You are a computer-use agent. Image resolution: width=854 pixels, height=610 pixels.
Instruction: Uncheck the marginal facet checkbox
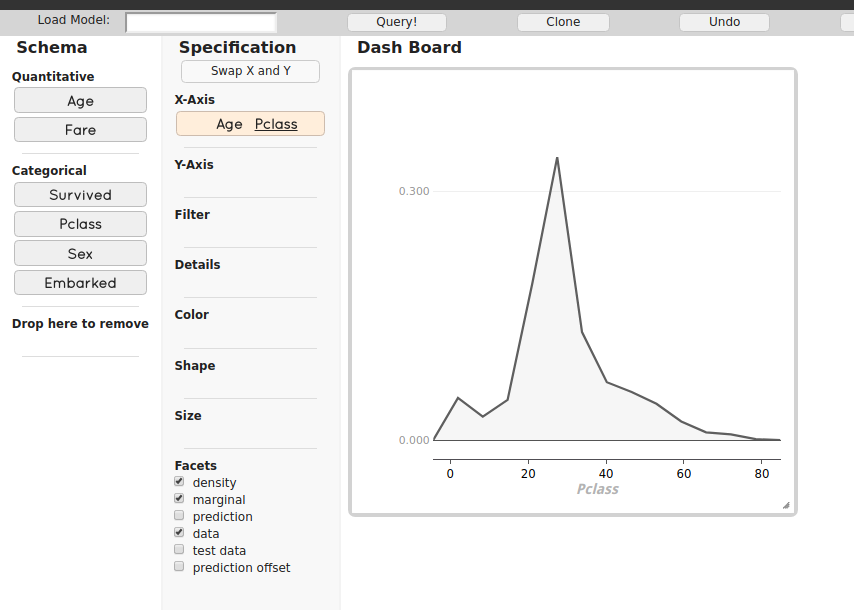point(179,498)
